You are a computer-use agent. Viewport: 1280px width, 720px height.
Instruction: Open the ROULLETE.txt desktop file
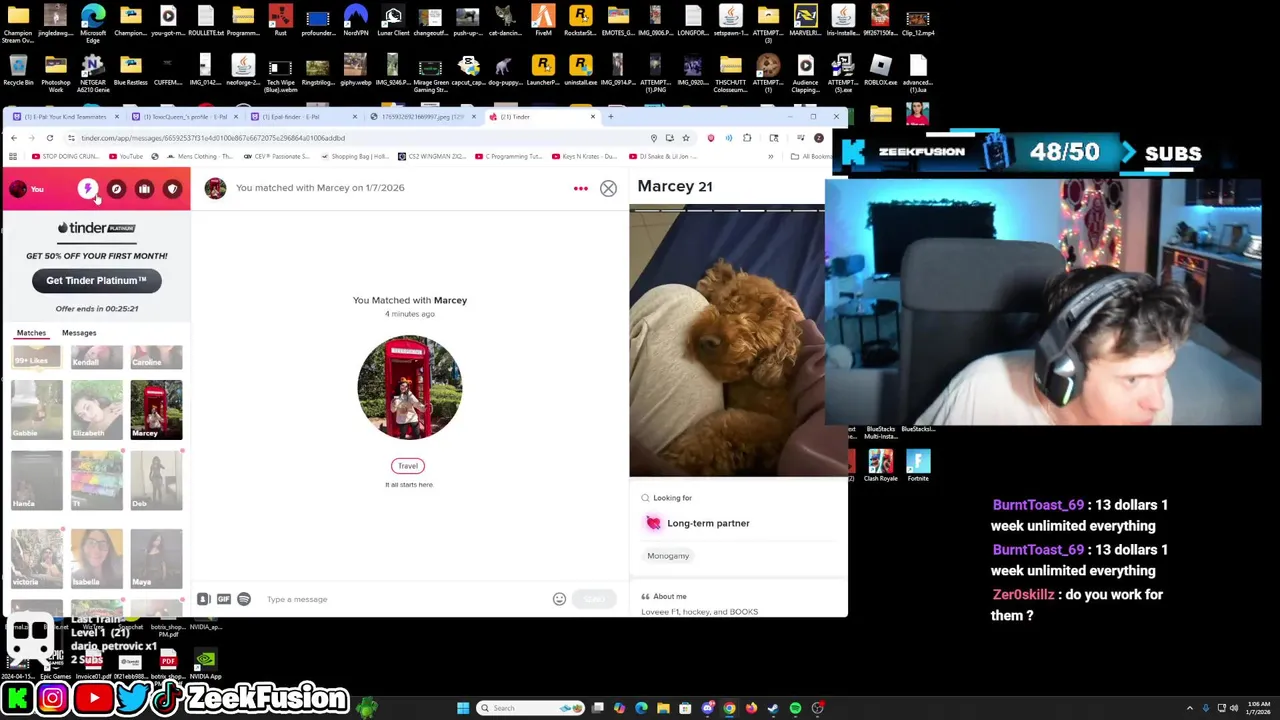click(205, 21)
